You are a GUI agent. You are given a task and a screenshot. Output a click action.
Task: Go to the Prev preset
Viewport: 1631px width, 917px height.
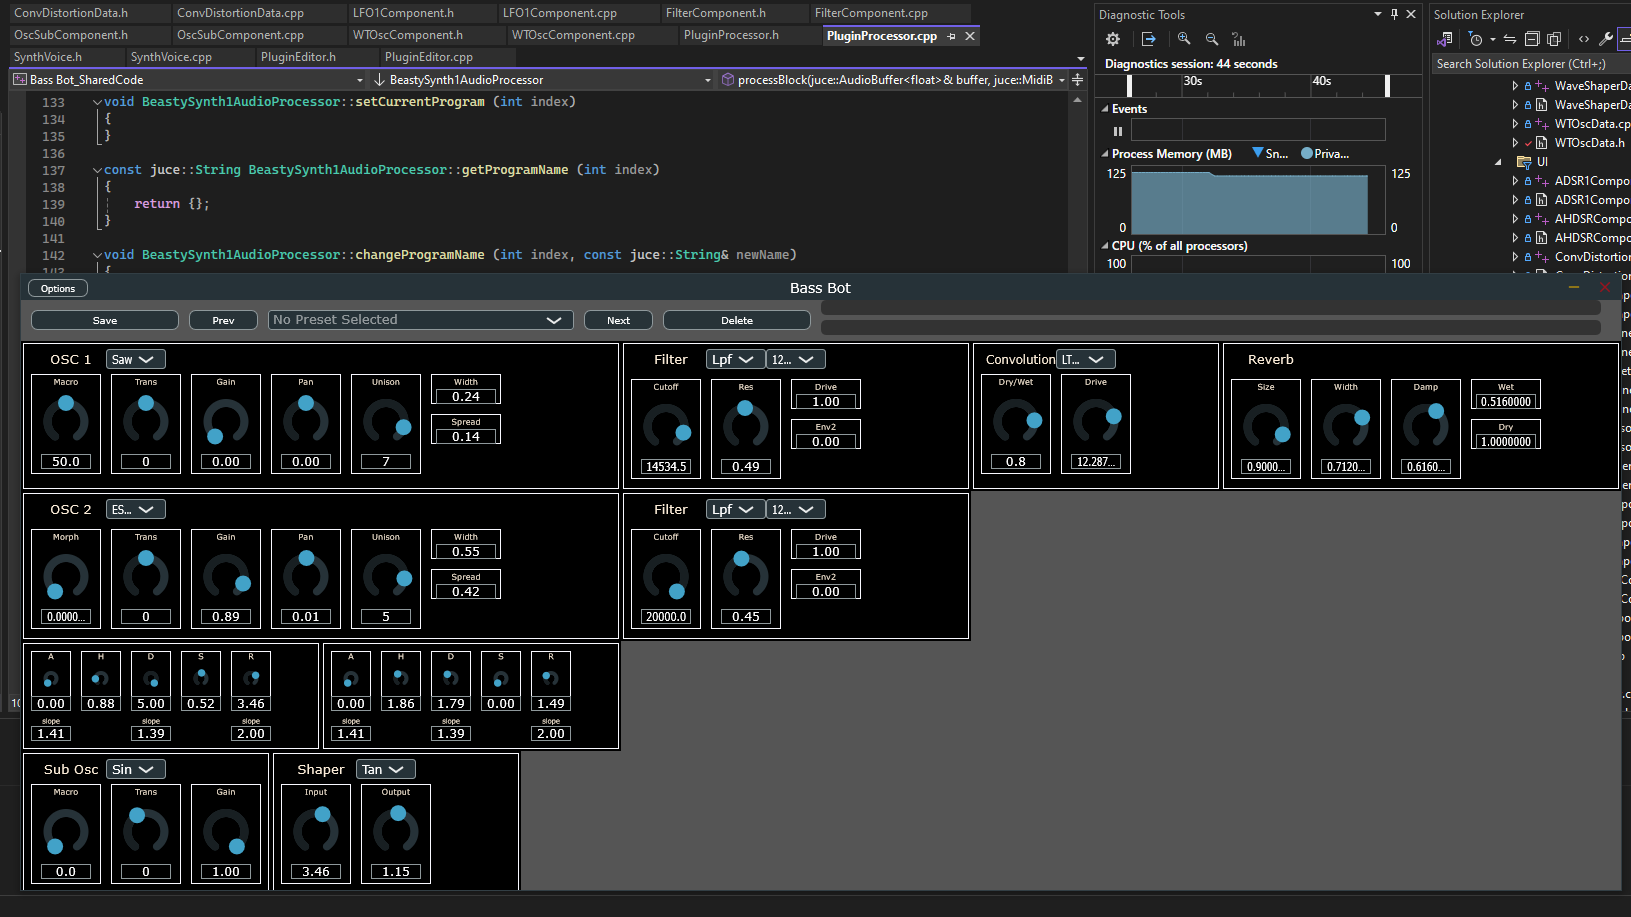(x=223, y=320)
